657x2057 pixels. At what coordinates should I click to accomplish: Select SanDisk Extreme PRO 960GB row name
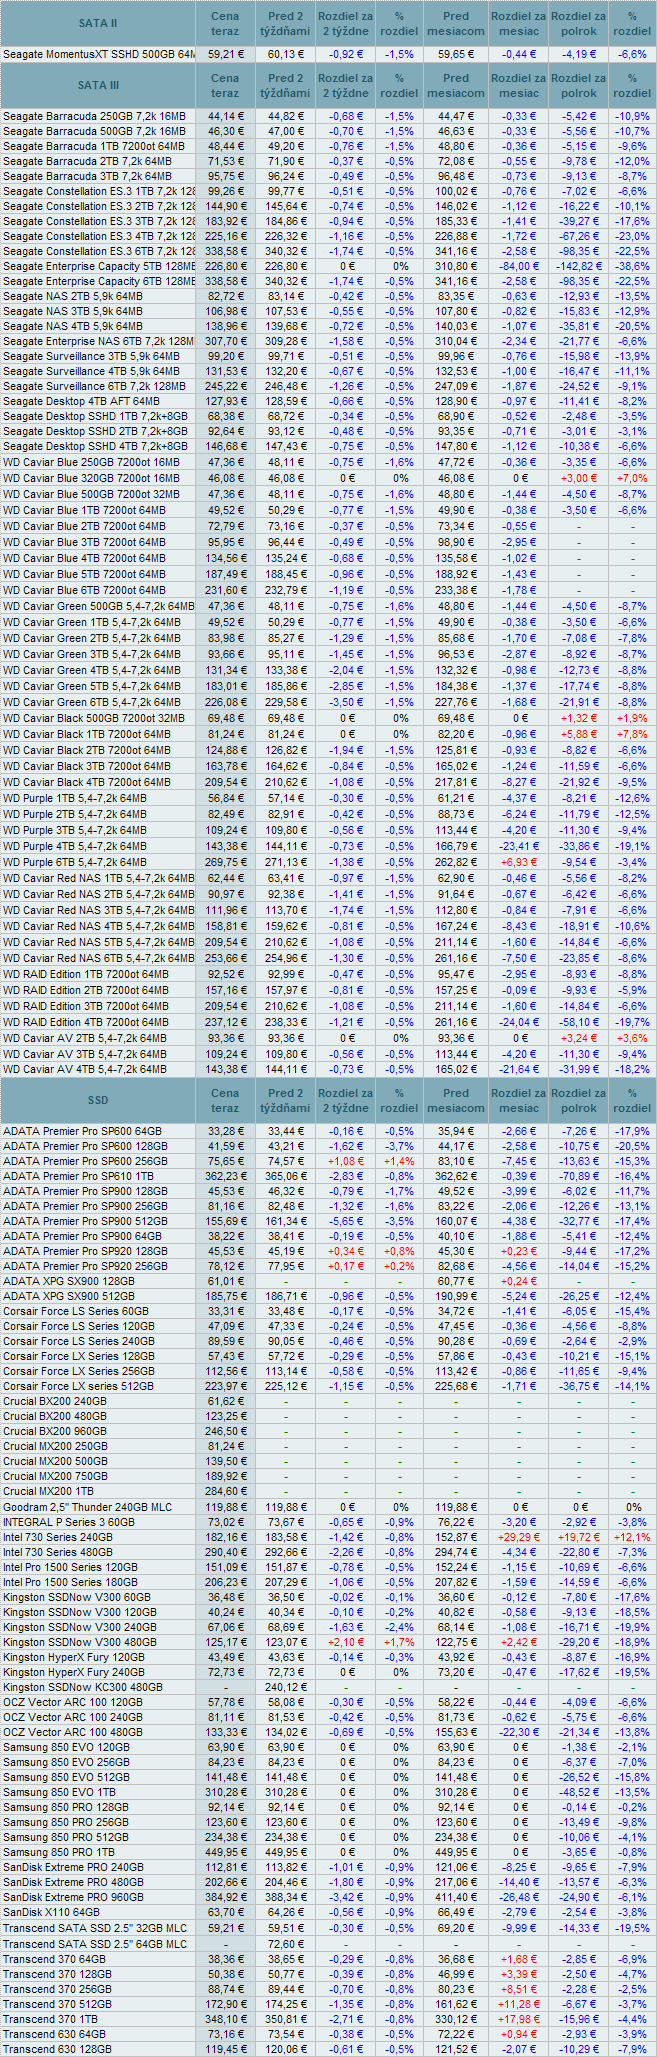point(74,1897)
